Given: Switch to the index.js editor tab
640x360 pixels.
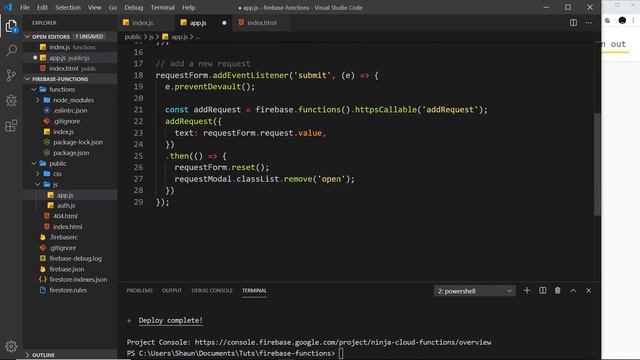Looking at the screenshot, I should [146, 23].
